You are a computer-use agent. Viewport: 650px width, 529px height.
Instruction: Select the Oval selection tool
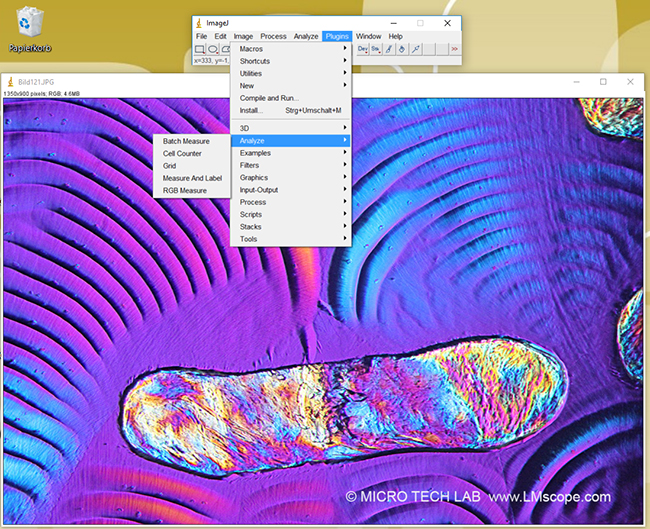click(x=213, y=49)
